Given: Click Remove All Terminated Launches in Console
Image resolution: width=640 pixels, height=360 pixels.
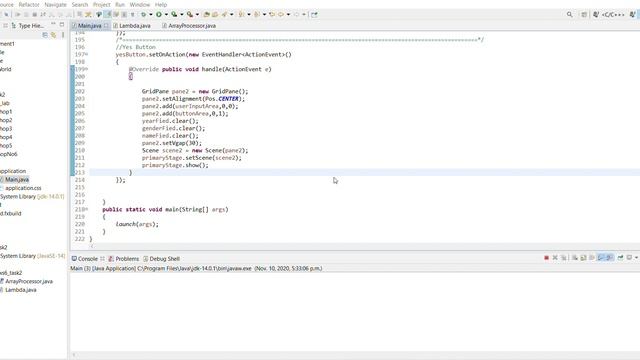Looking at the screenshot, I should click(564, 258).
